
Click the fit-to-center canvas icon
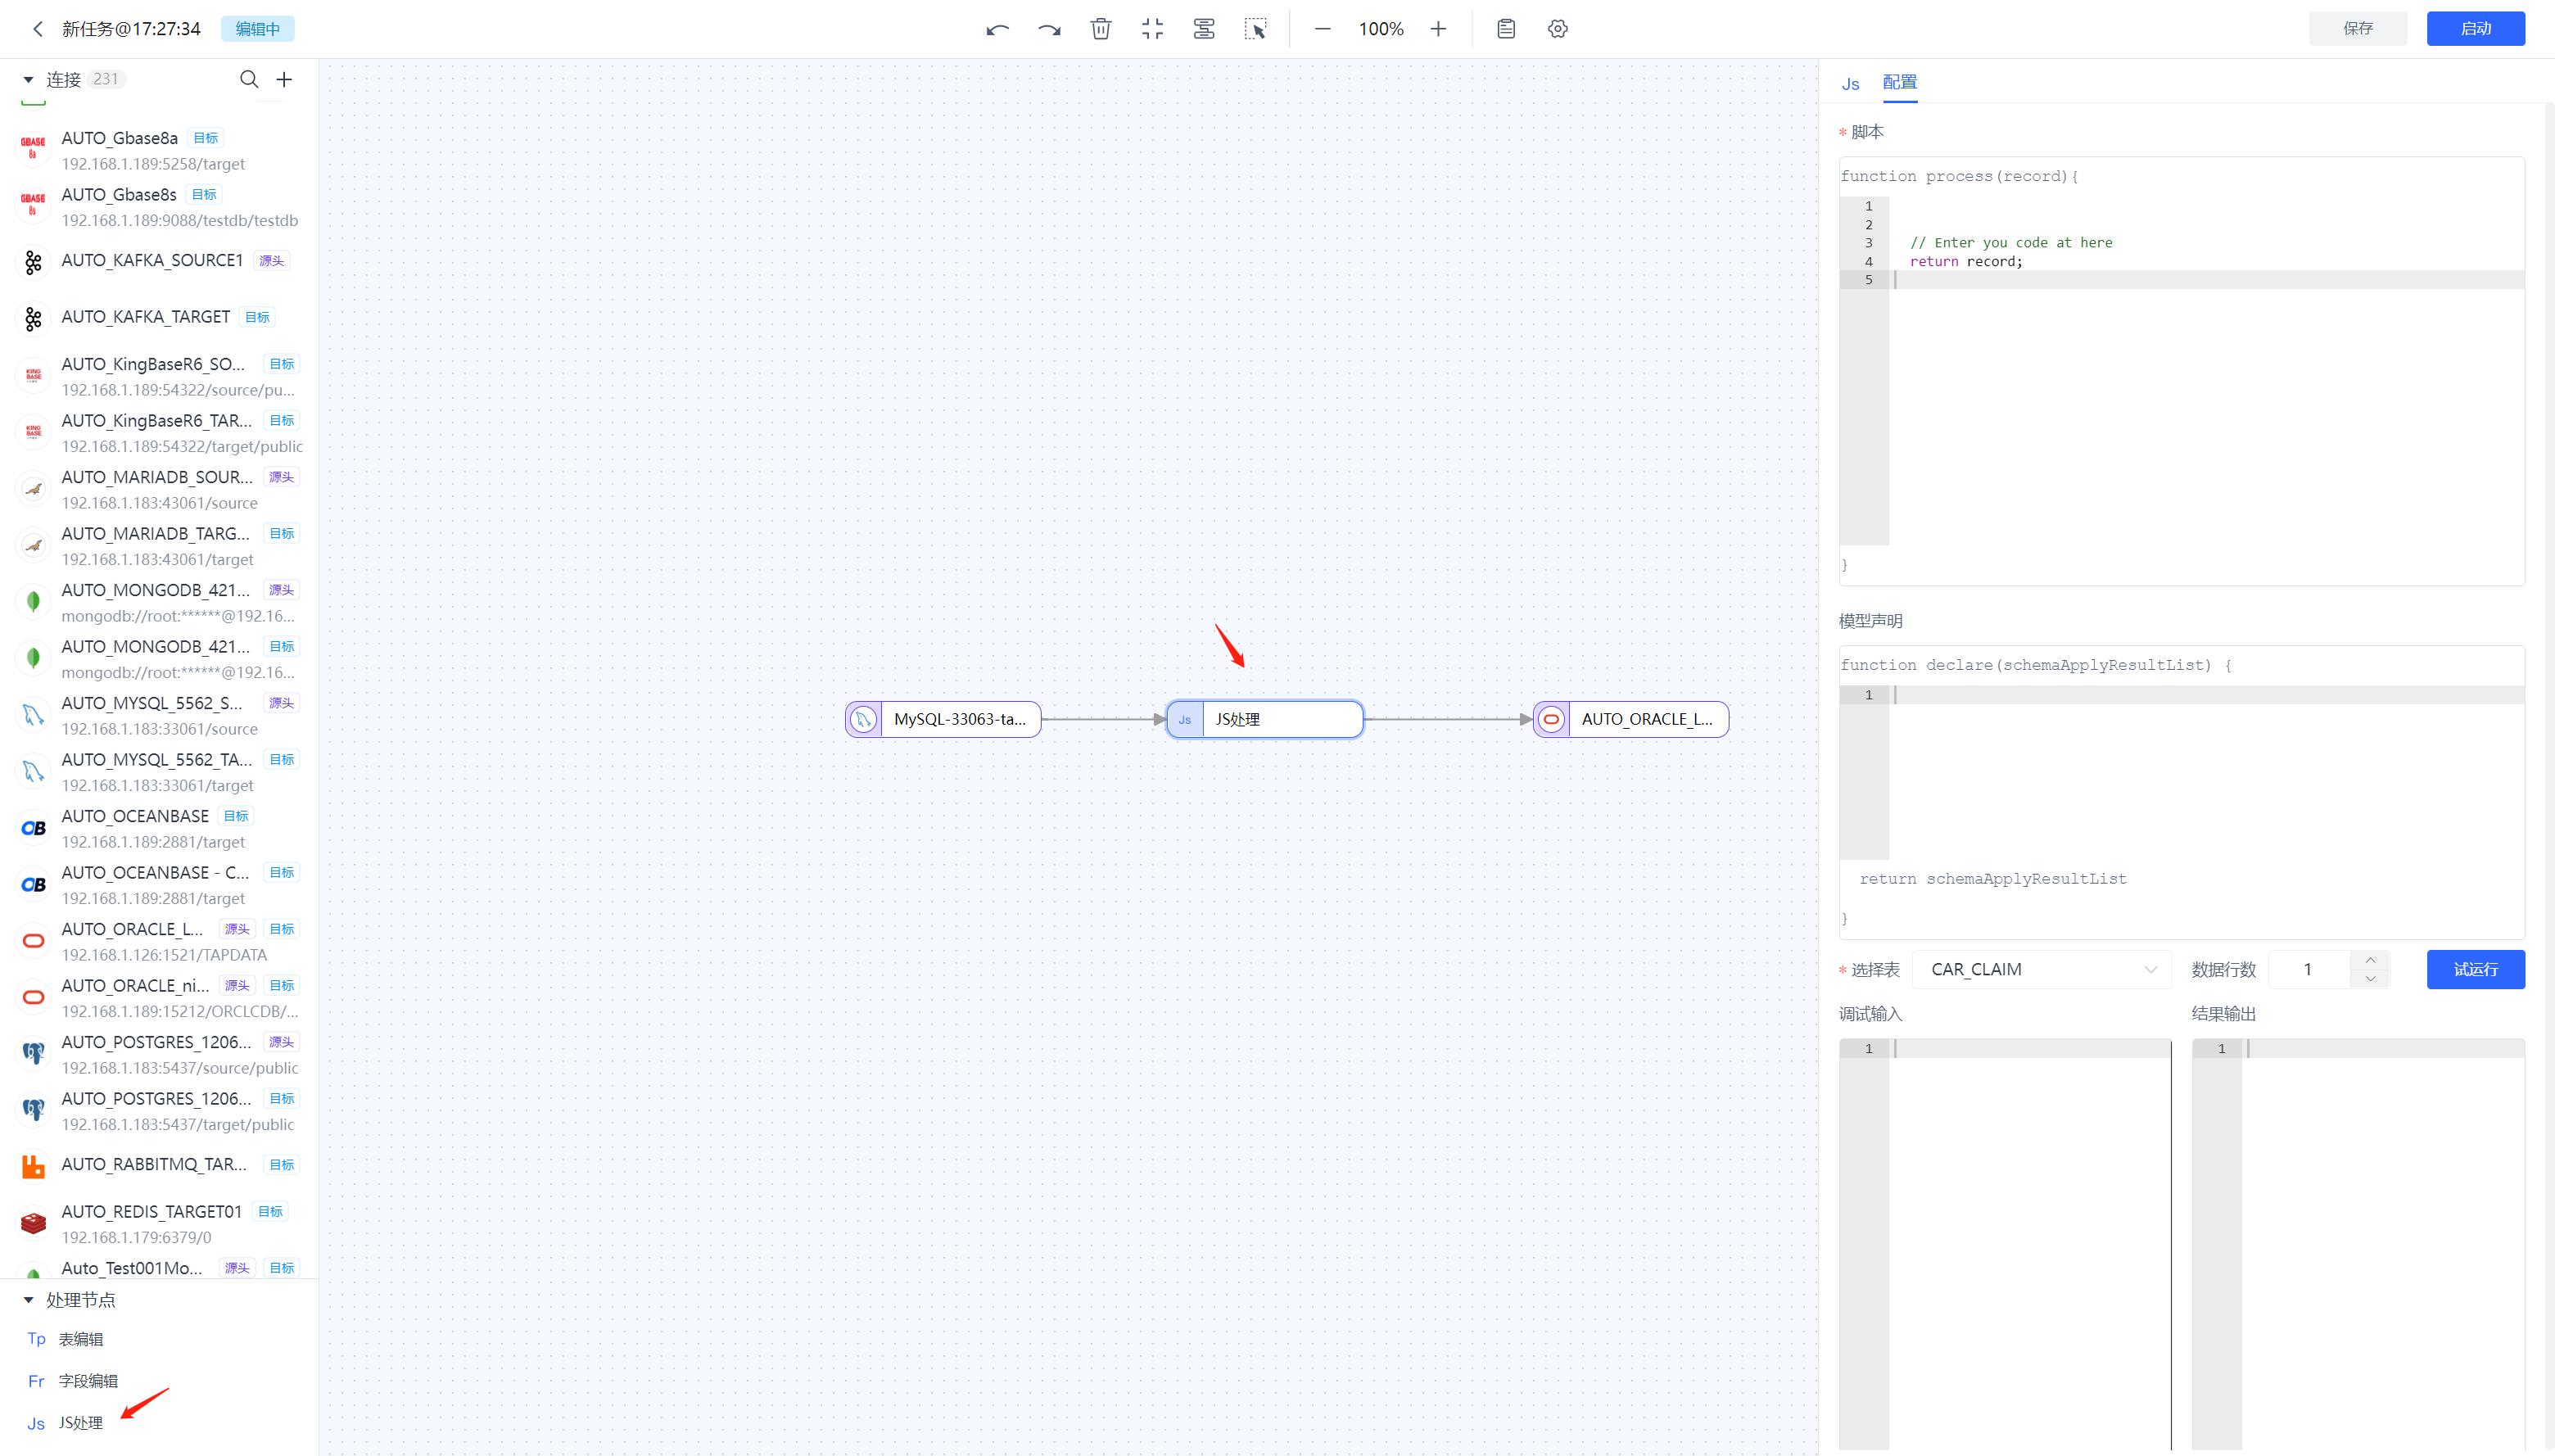click(1152, 29)
